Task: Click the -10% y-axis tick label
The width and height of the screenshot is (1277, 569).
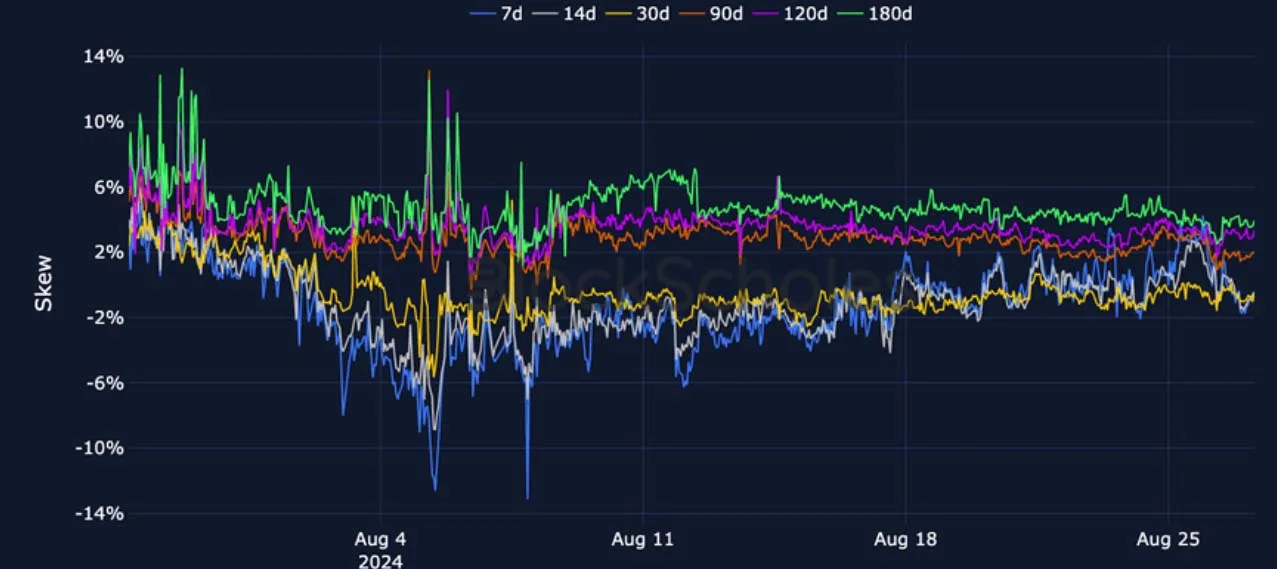Action: point(100,448)
